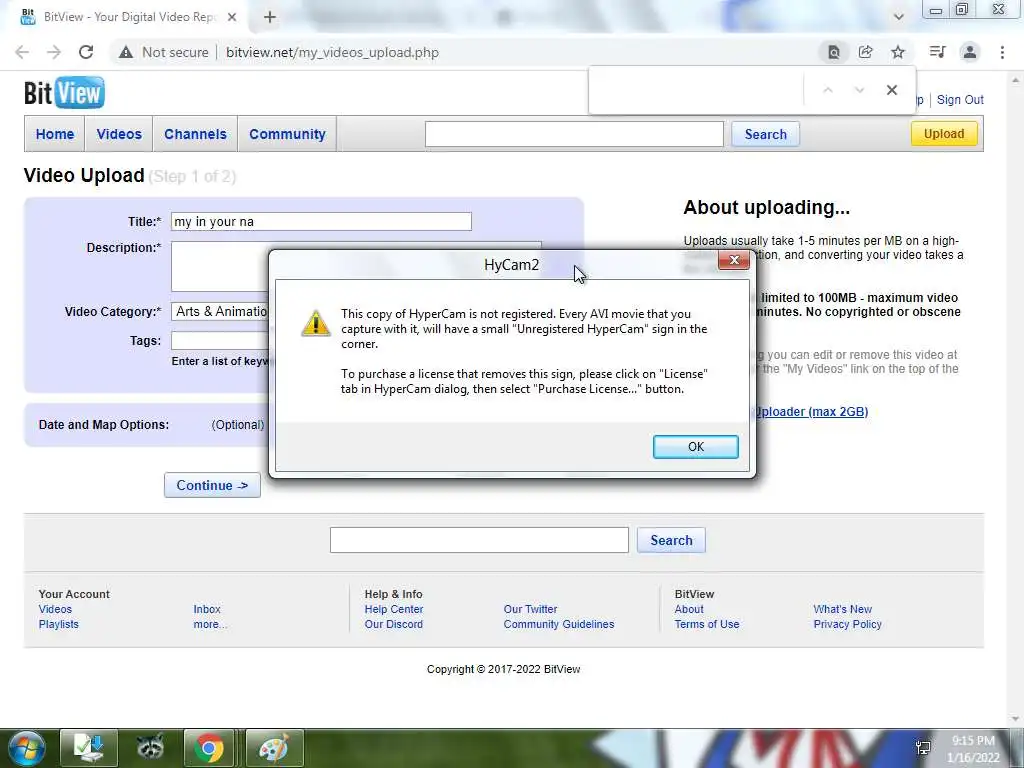Image resolution: width=1024 pixels, height=768 pixels.
Task: Open the Windows Start menu
Action: [x=26, y=748]
